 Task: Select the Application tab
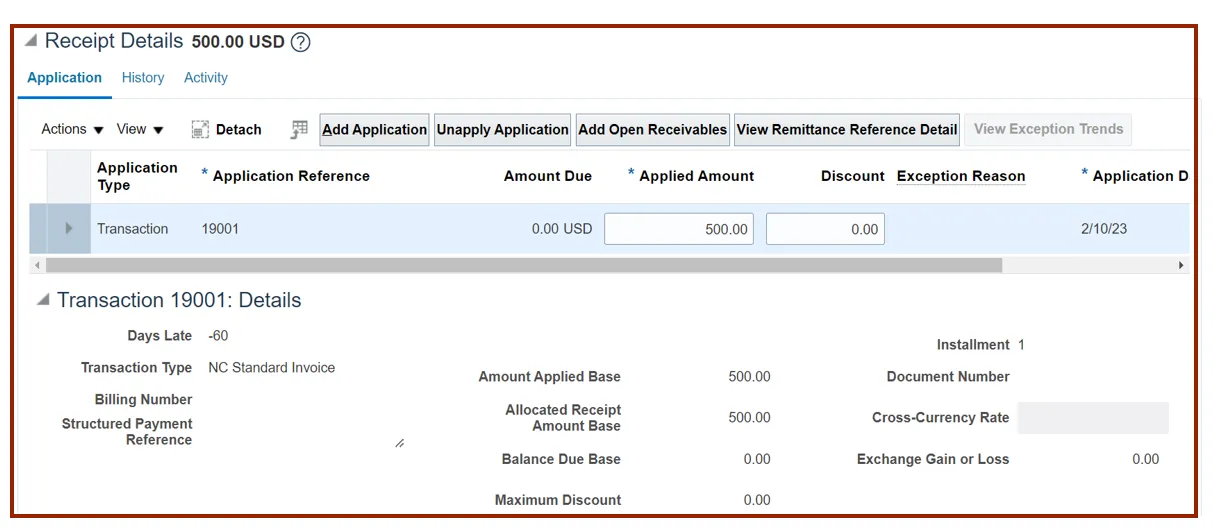64,78
